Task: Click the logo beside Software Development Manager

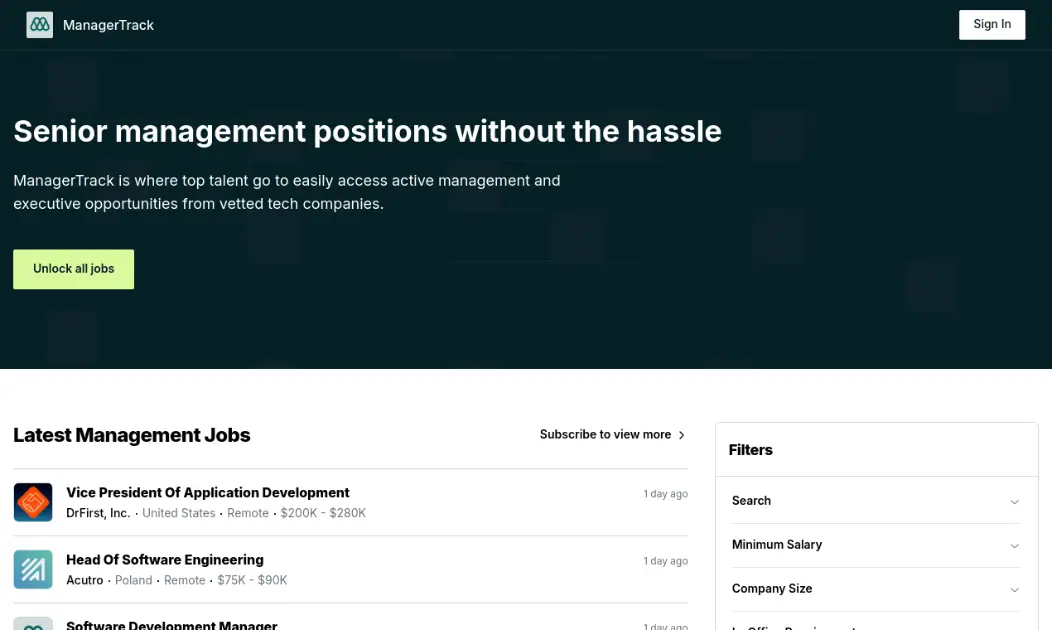Action: click(x=33, y=624)
